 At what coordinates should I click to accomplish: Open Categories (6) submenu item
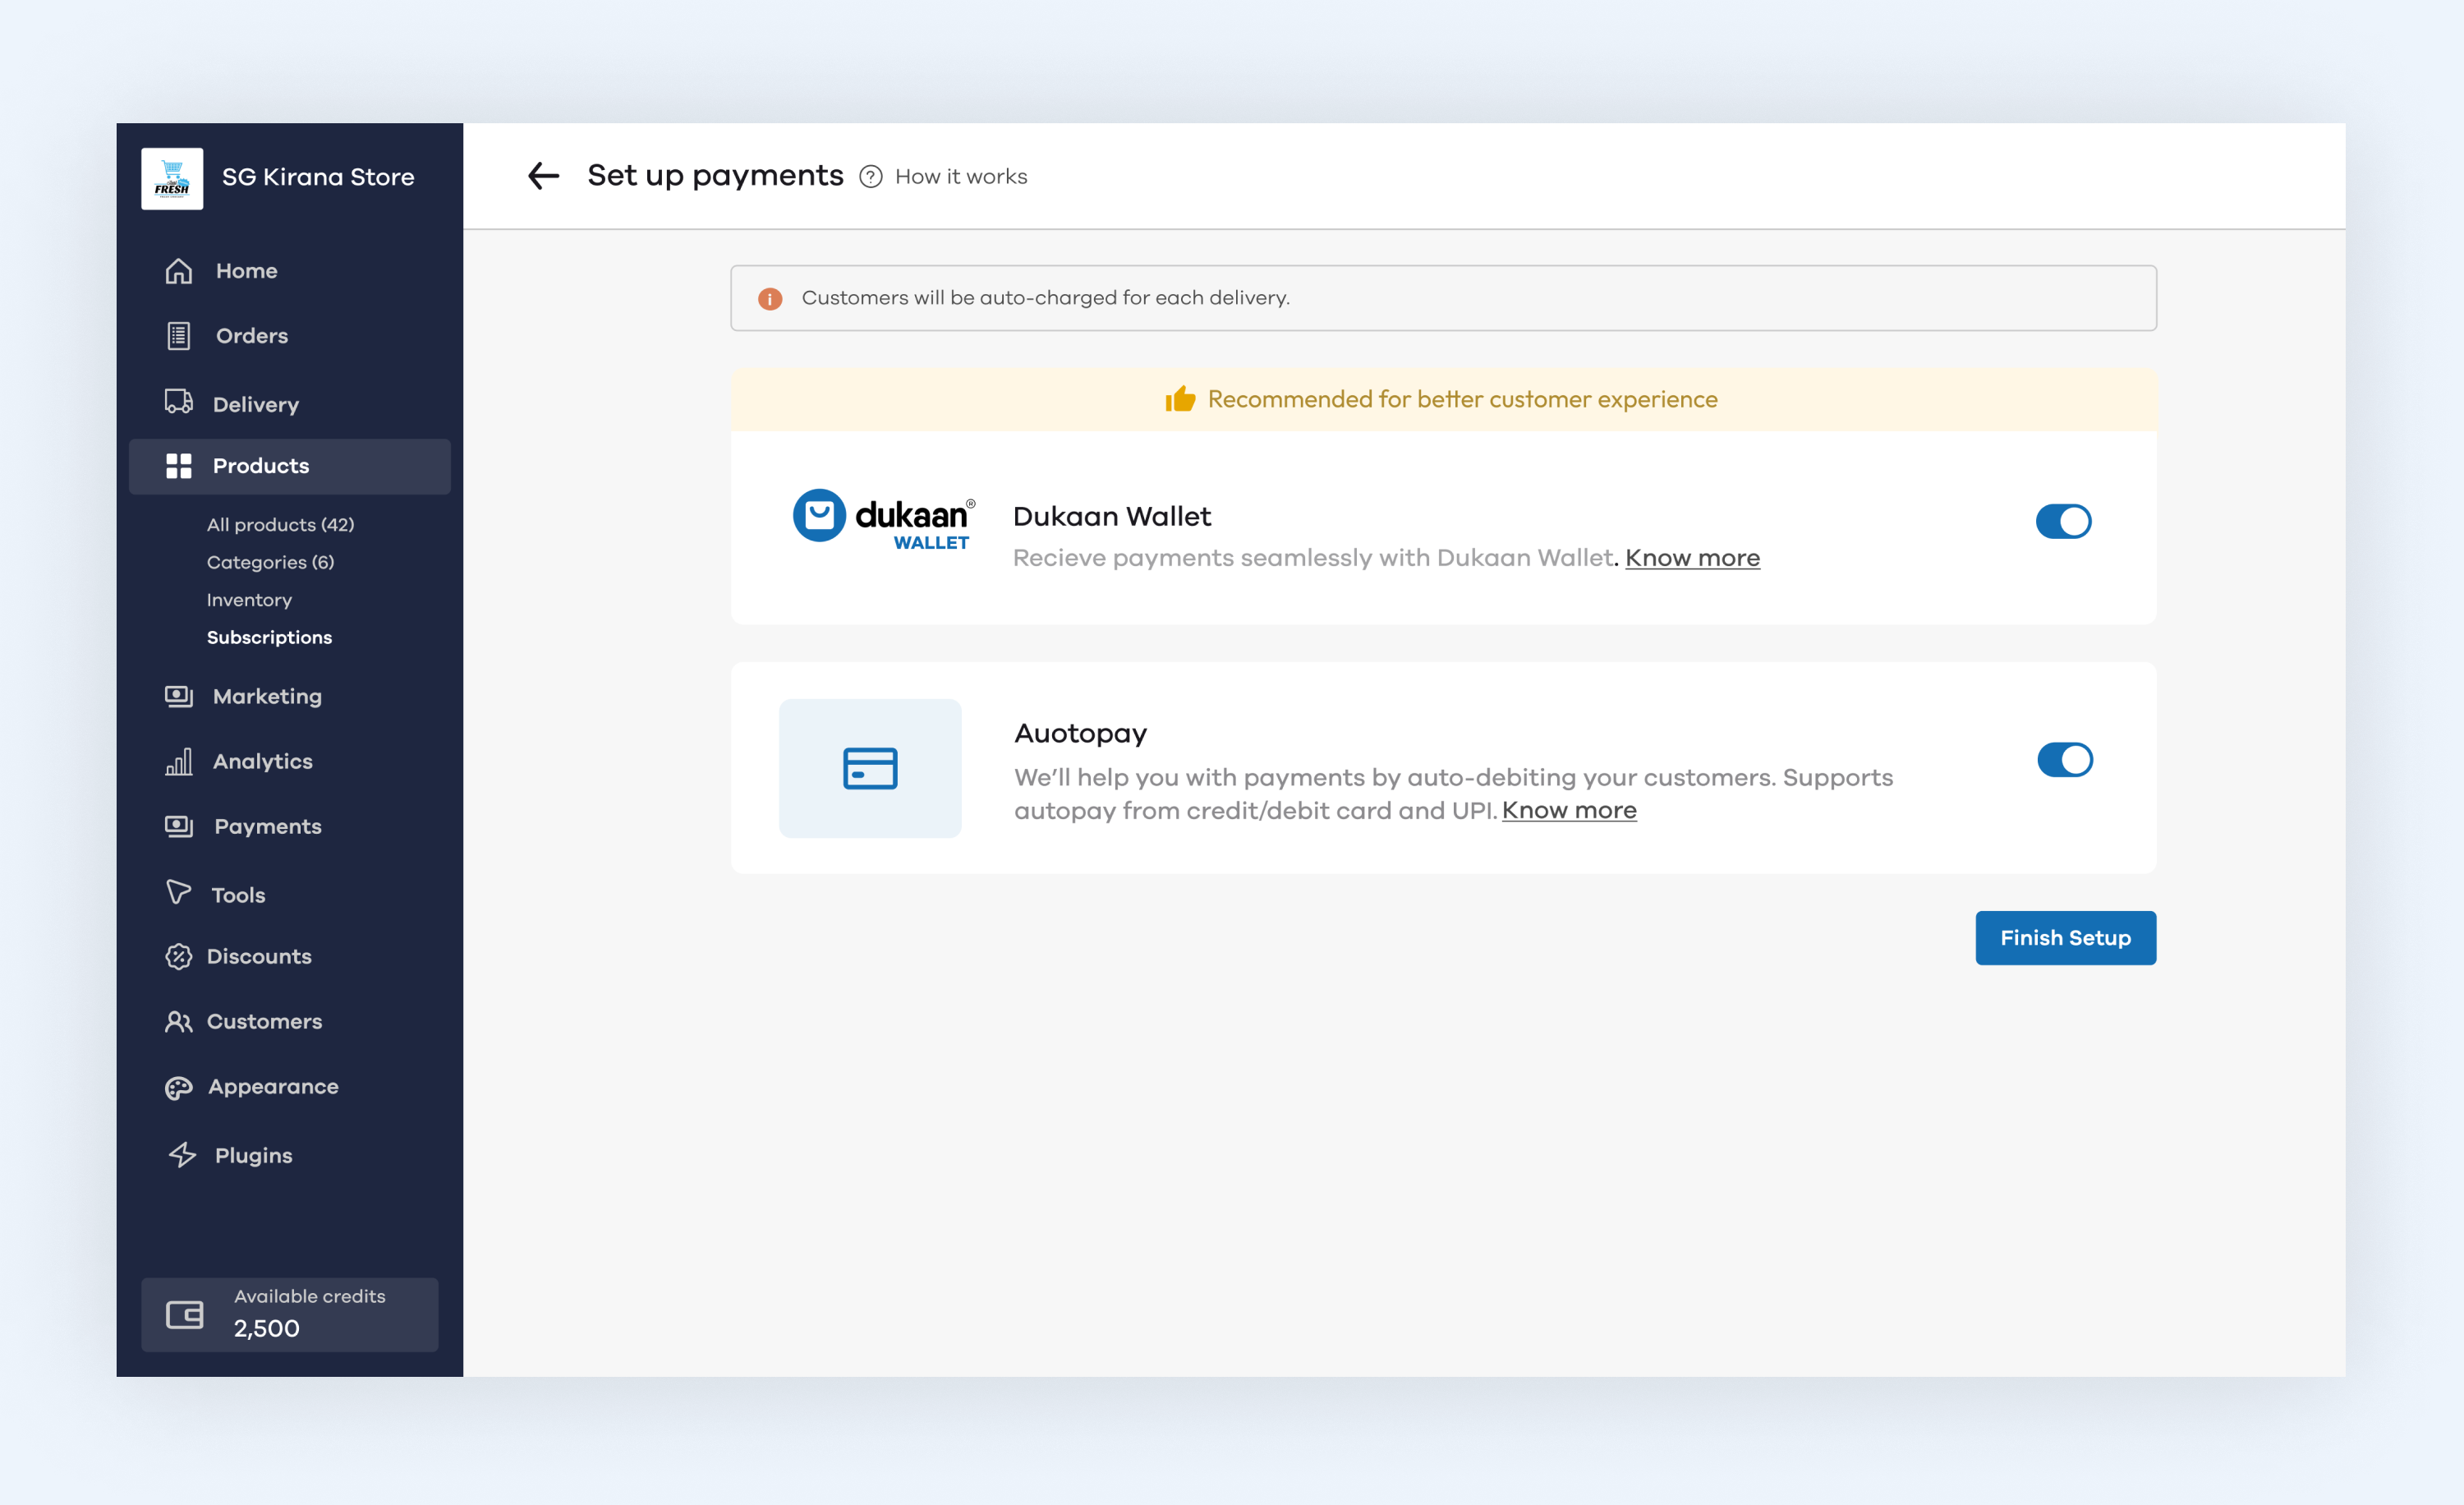tap(271, 562)
